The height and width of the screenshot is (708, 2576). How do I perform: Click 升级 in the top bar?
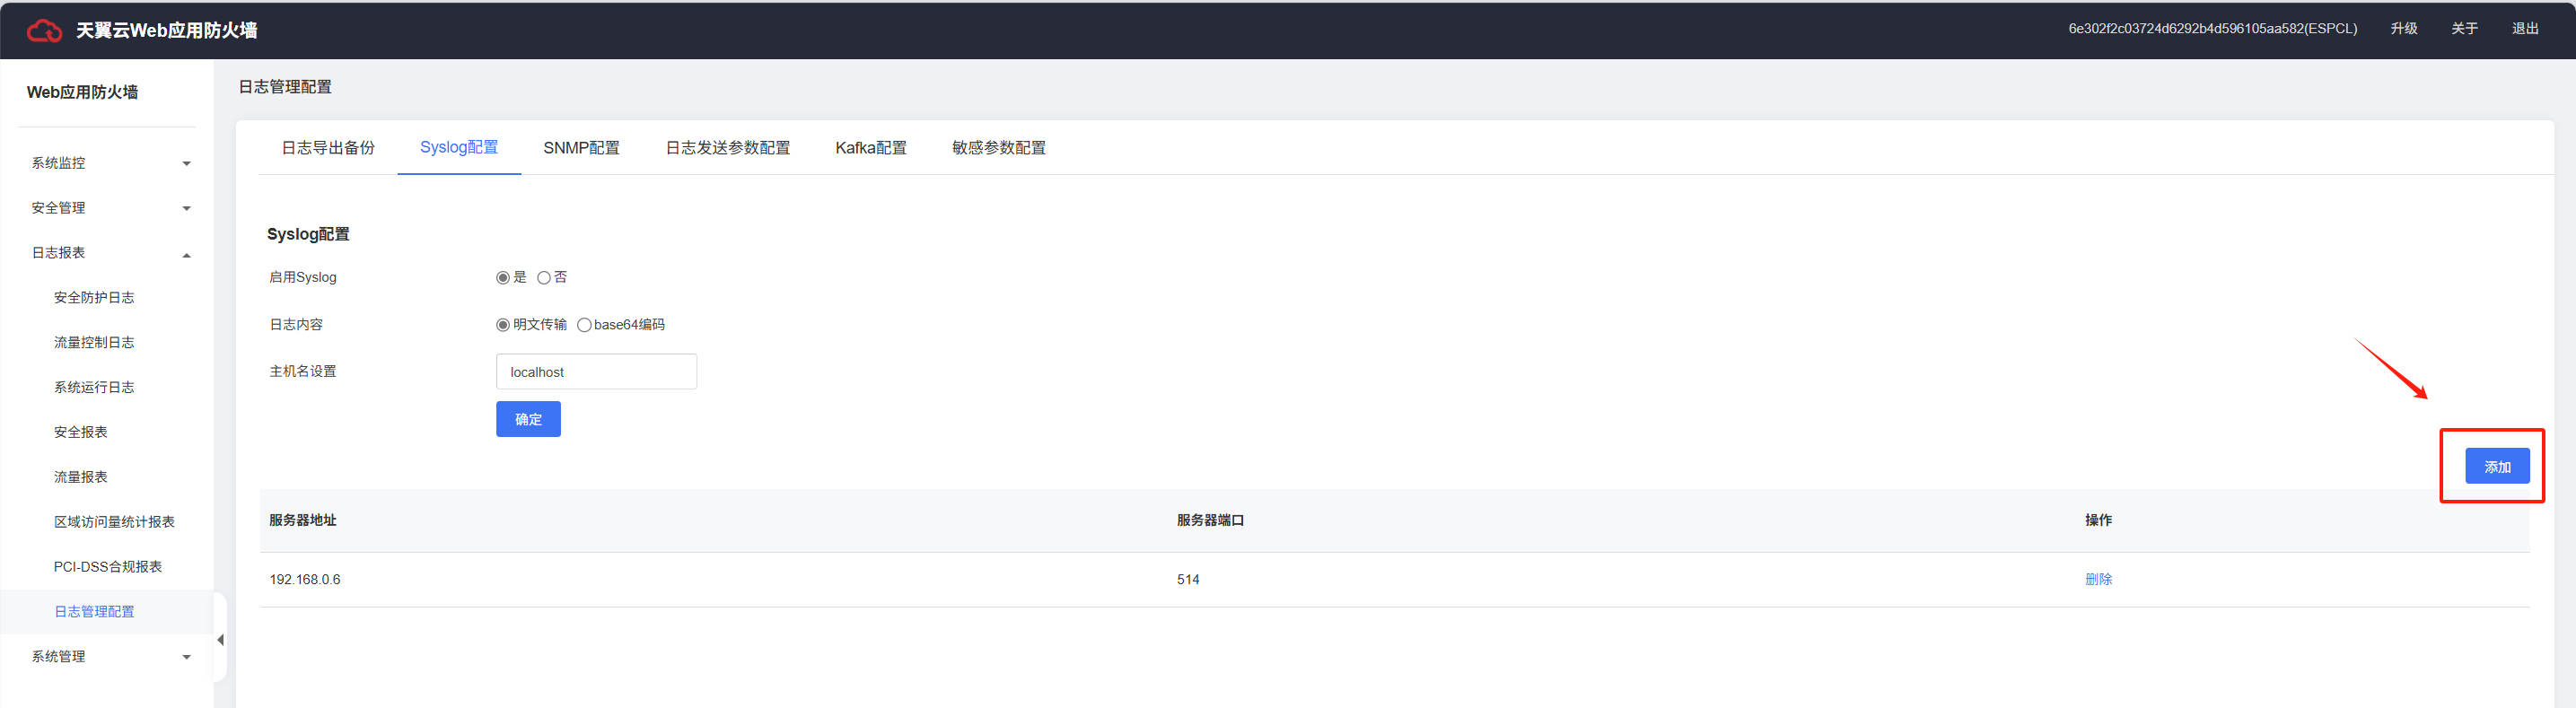click(x=2404, y=29)
